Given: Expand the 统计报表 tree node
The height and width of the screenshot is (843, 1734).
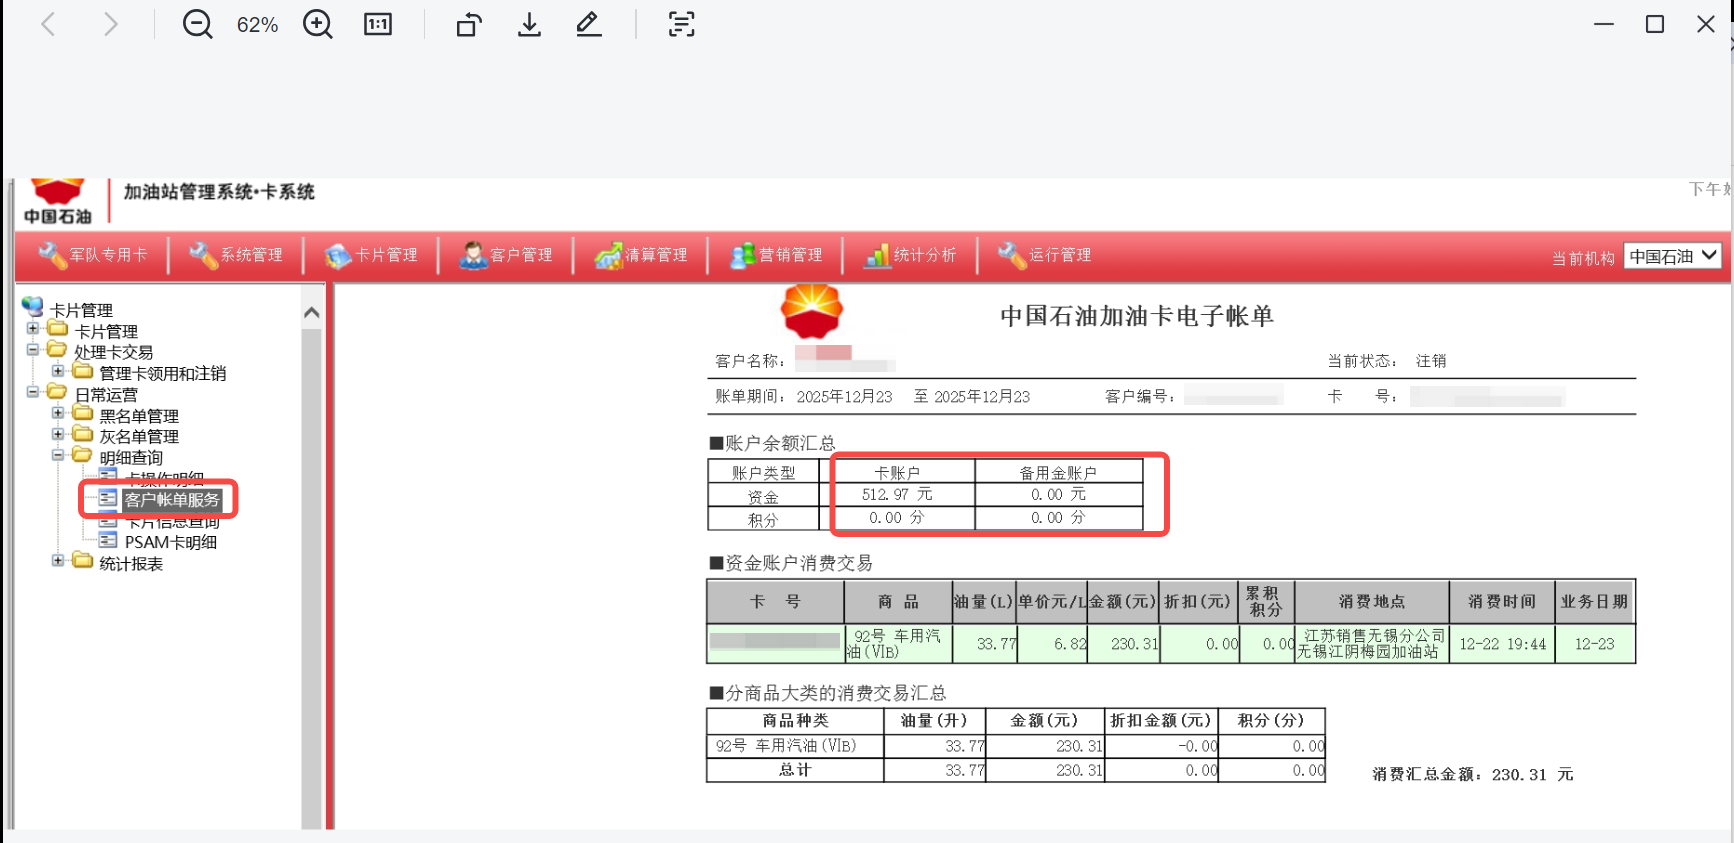Looking at the screenshot, I should (58, 561).
